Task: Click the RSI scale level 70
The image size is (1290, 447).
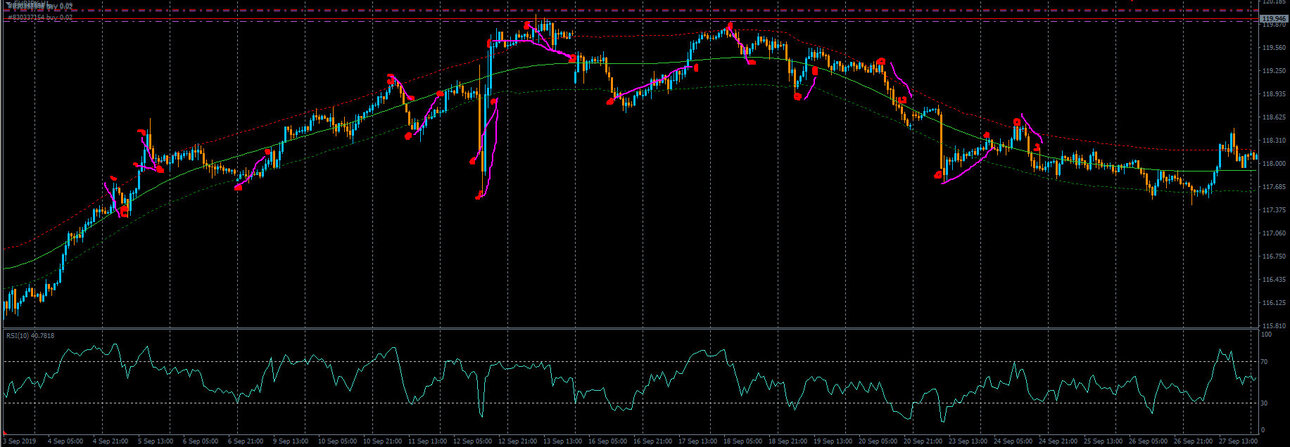Action: pyautogui.click(x=1266, y=363)
